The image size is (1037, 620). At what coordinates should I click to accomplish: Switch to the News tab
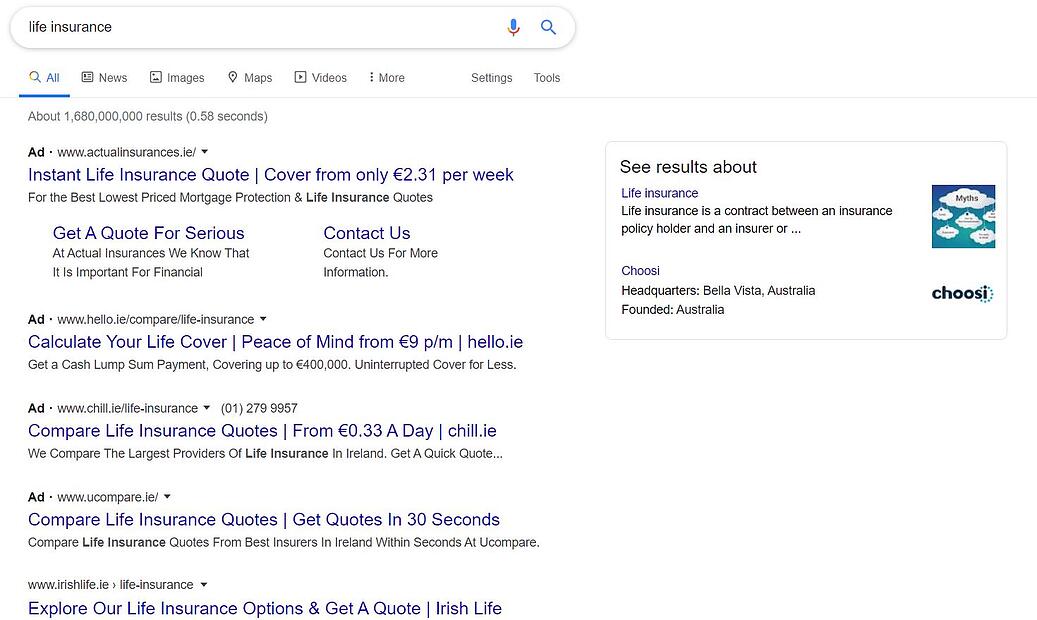coord(104,77)
